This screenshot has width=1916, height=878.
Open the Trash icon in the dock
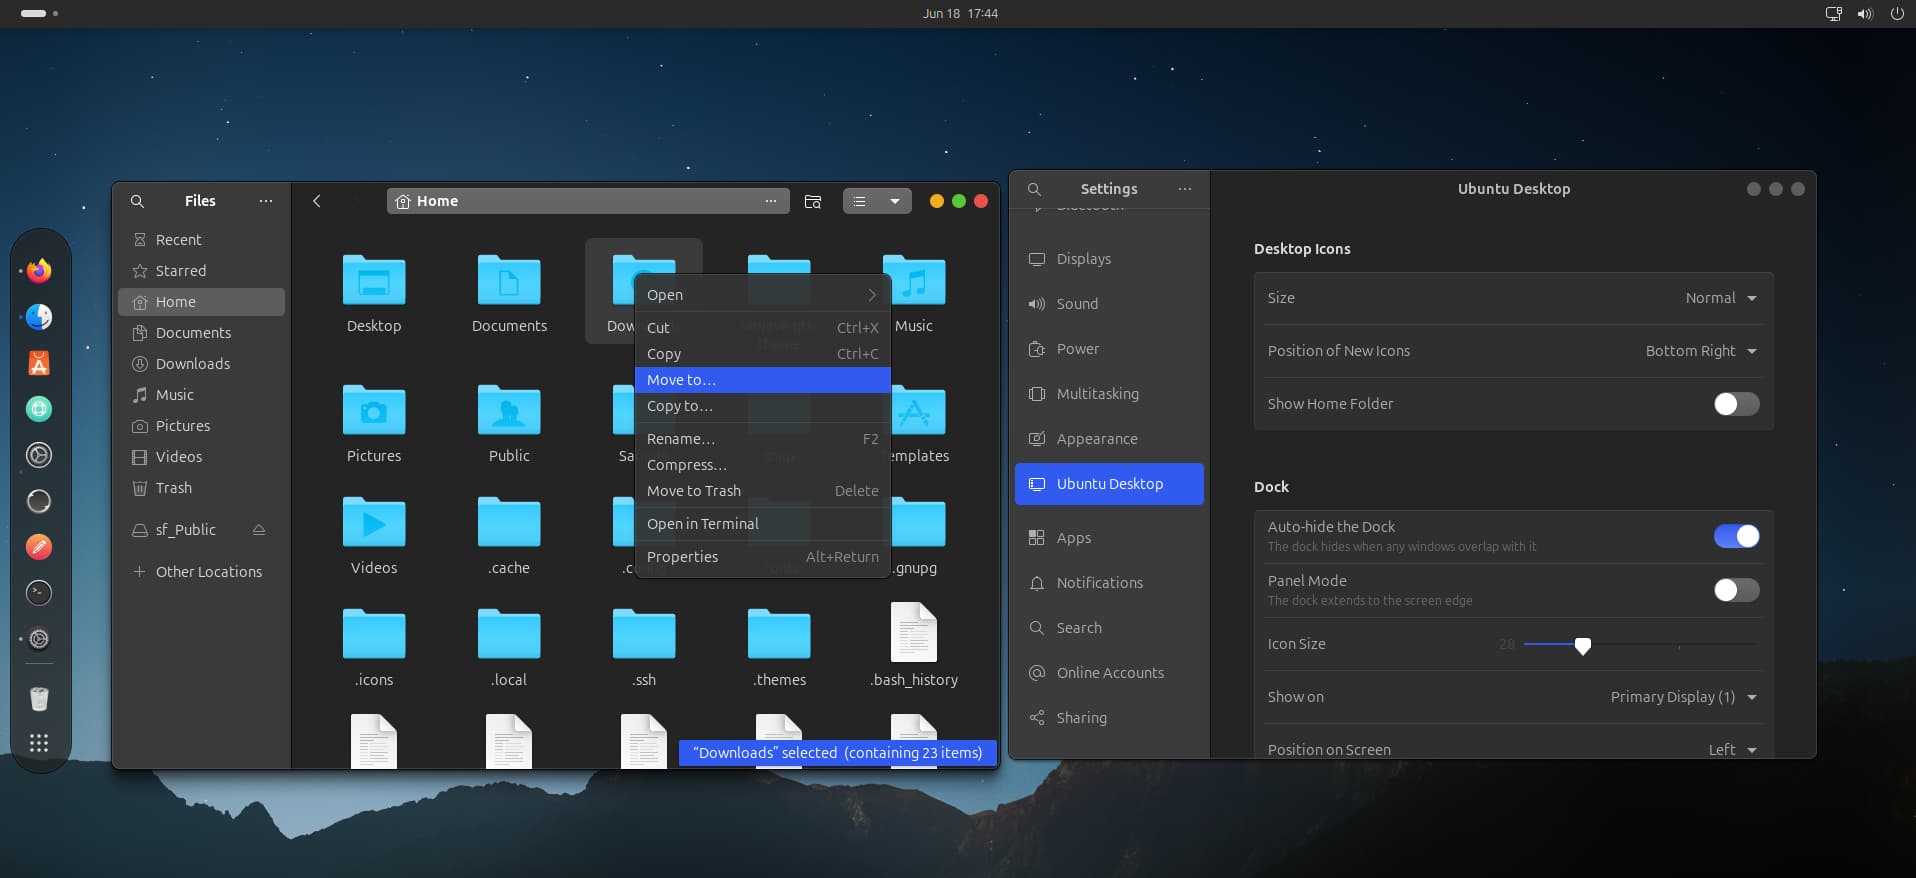(x=39, y=698)
